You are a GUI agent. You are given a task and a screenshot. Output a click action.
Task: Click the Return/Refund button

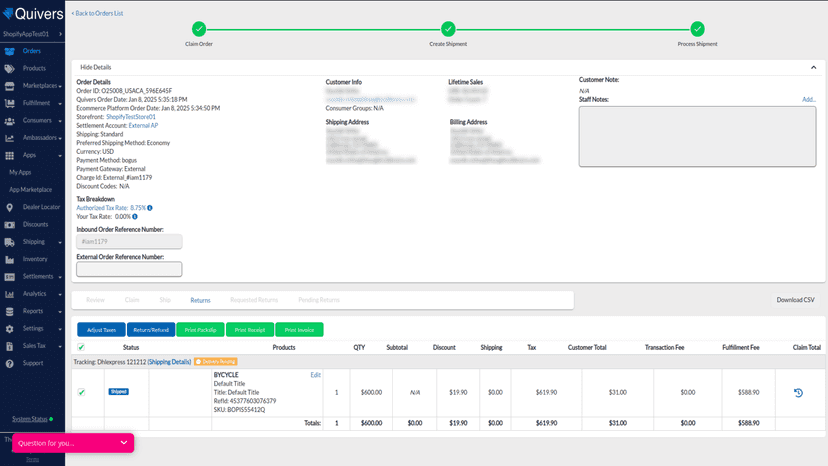click(x=151, y=330)
